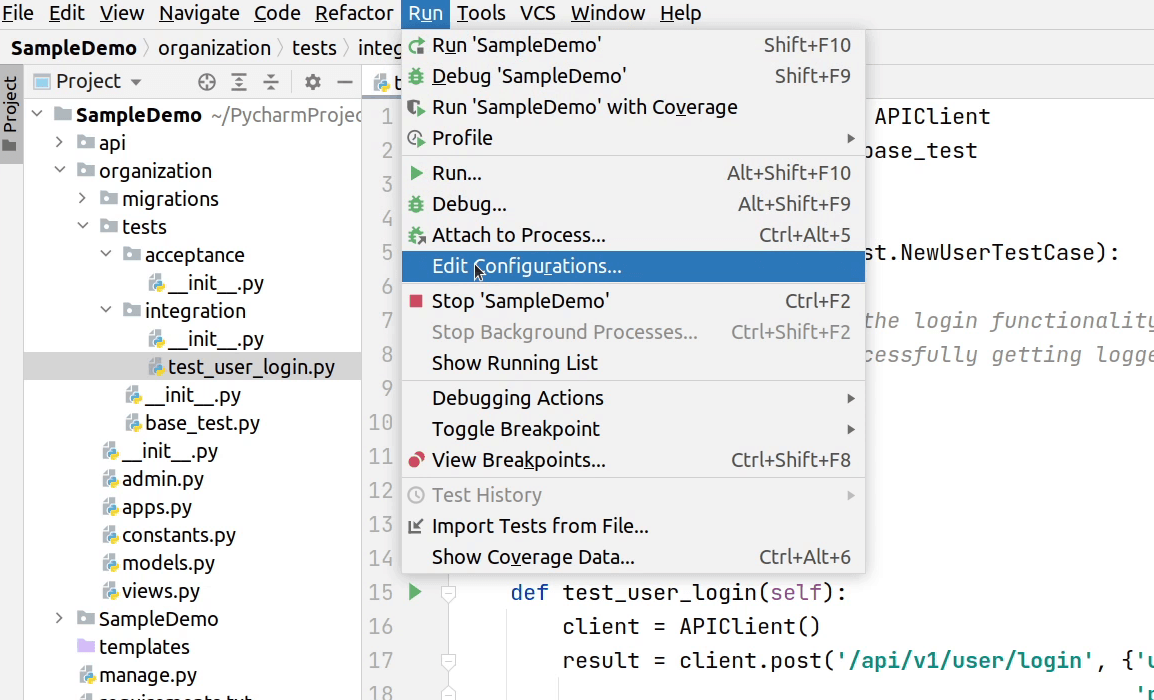1154x700 pixels.
Task: Open Debugging Actions submenu
Action: (518, 398)
